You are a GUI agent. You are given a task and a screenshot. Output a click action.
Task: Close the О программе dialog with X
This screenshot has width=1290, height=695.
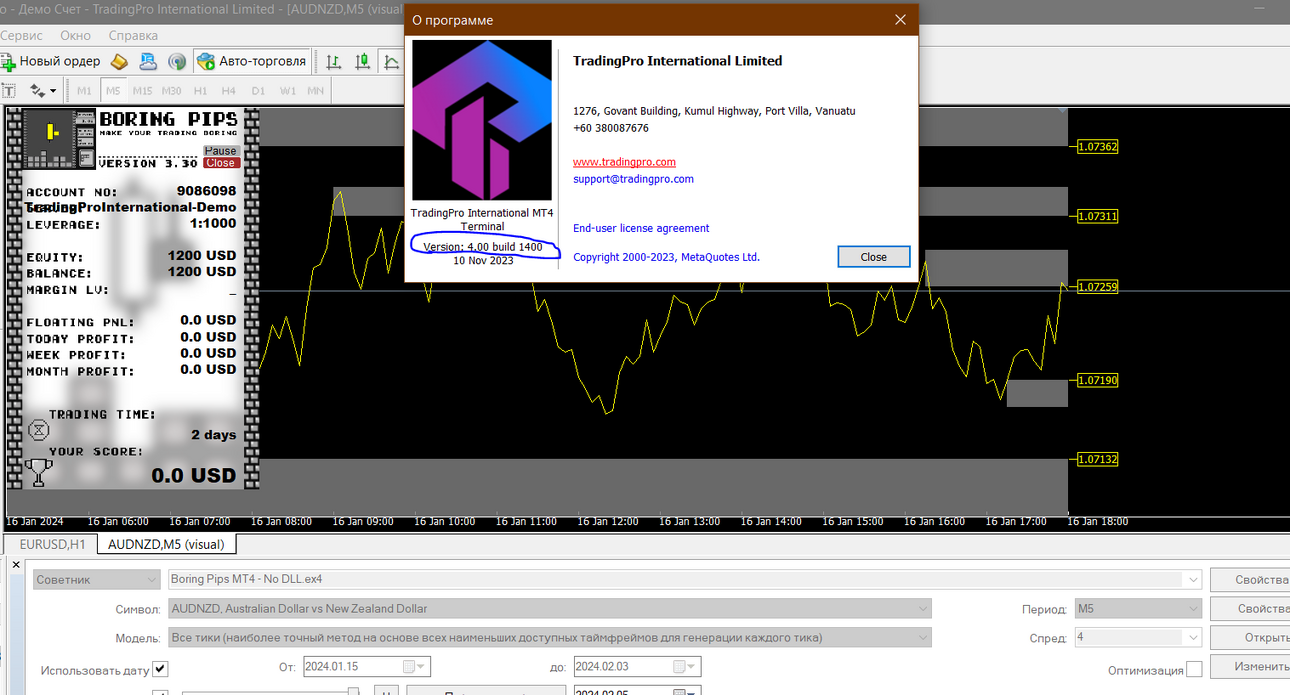point(901,20)
